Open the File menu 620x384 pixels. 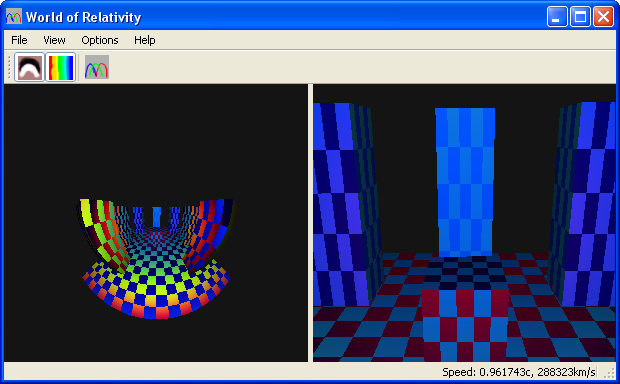click(x=19, y=40)
